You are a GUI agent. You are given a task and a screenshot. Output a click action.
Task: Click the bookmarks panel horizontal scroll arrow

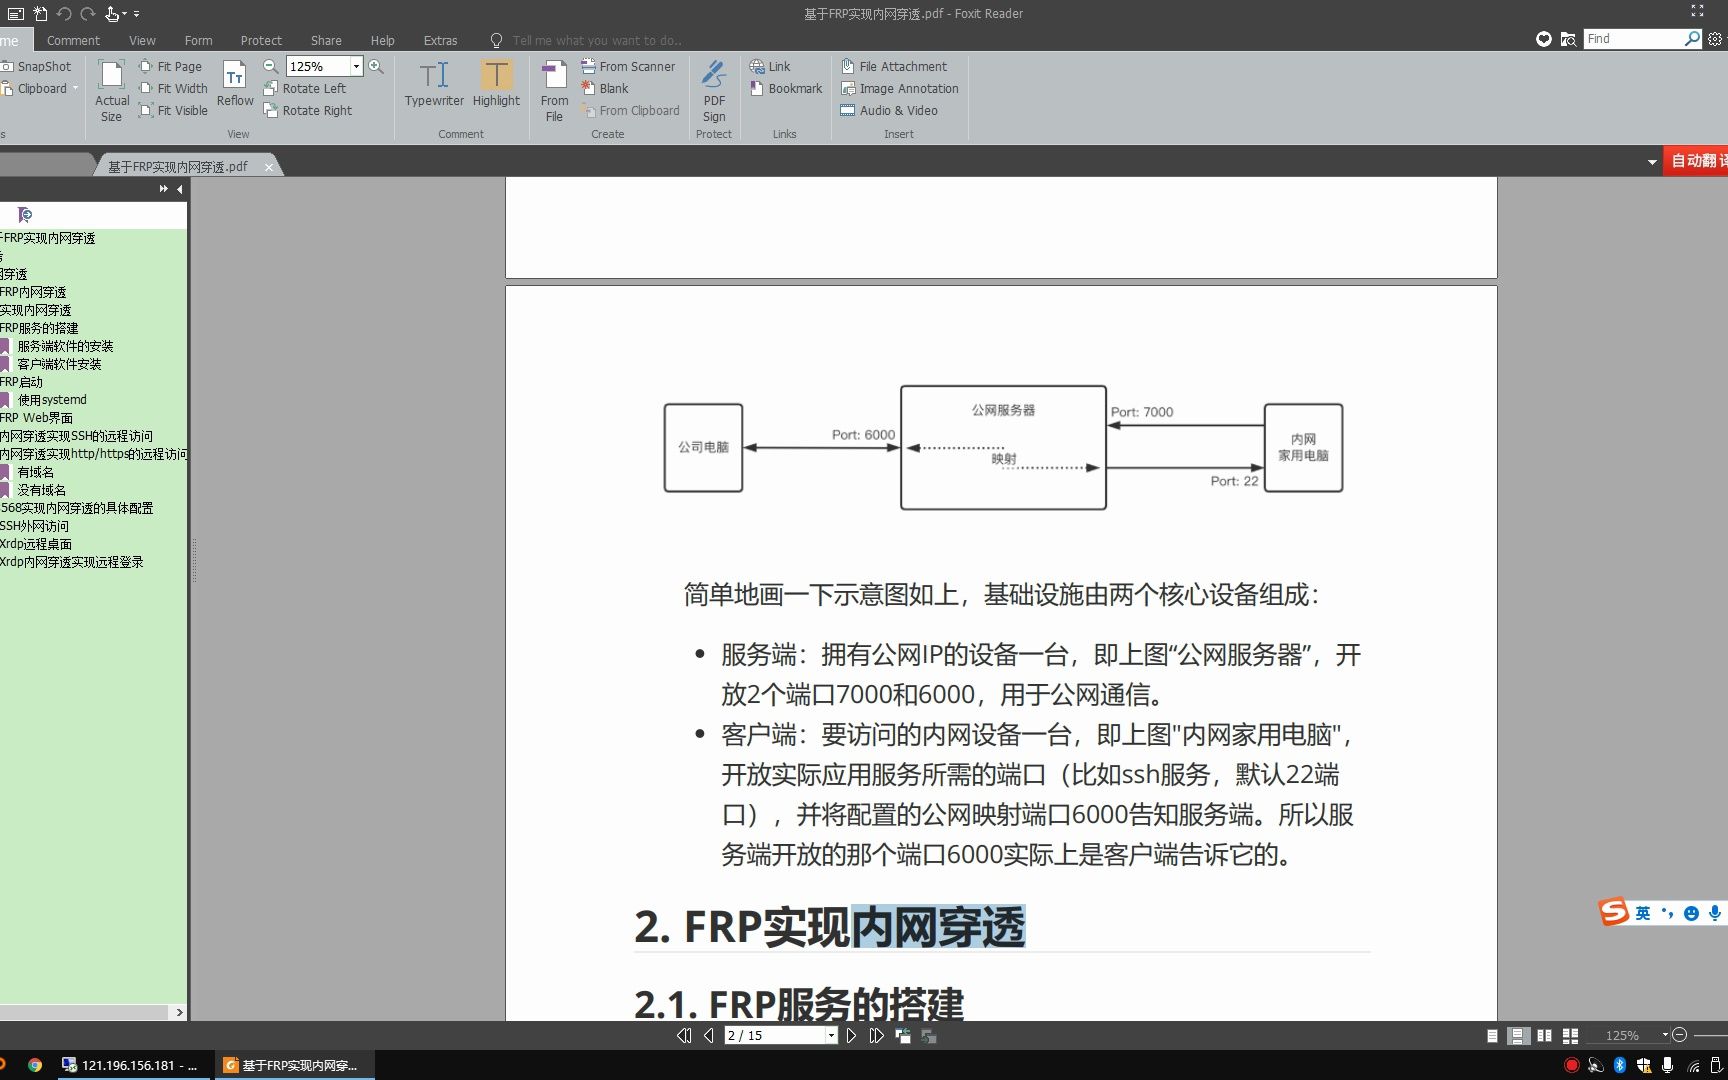click(x=179, y=1012)
